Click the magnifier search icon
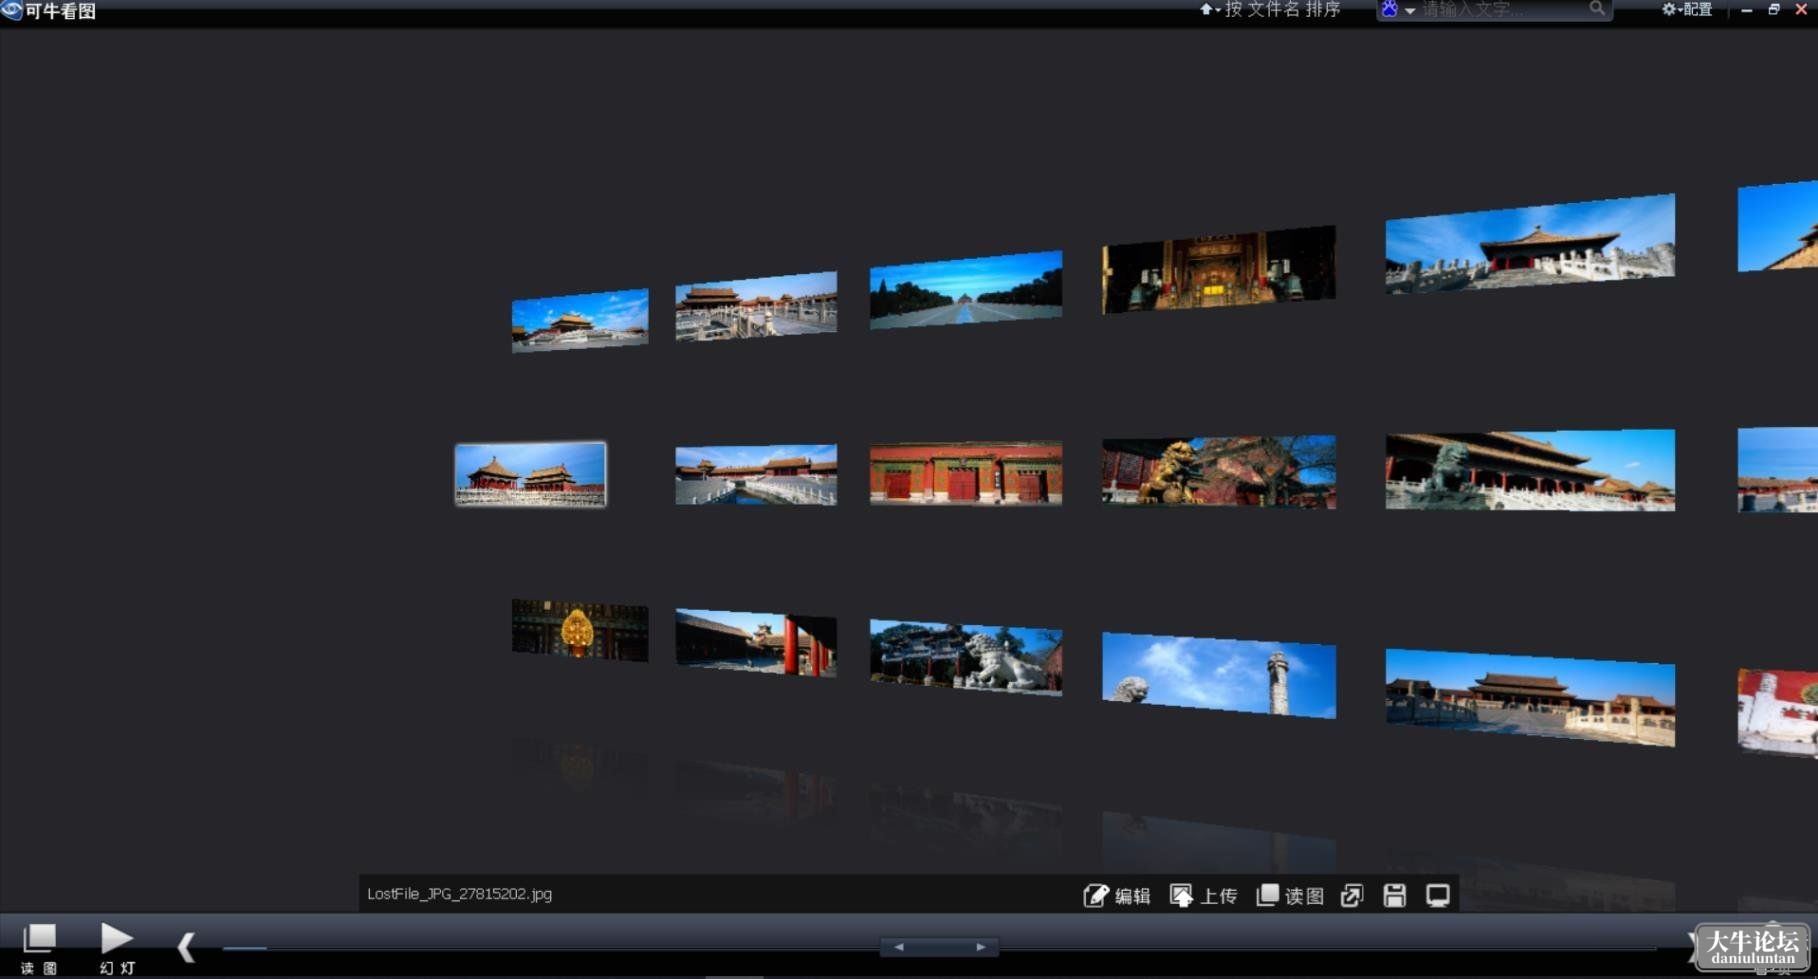The image size is (1818, 979). pyautogui.click(x=1597, y=9)
